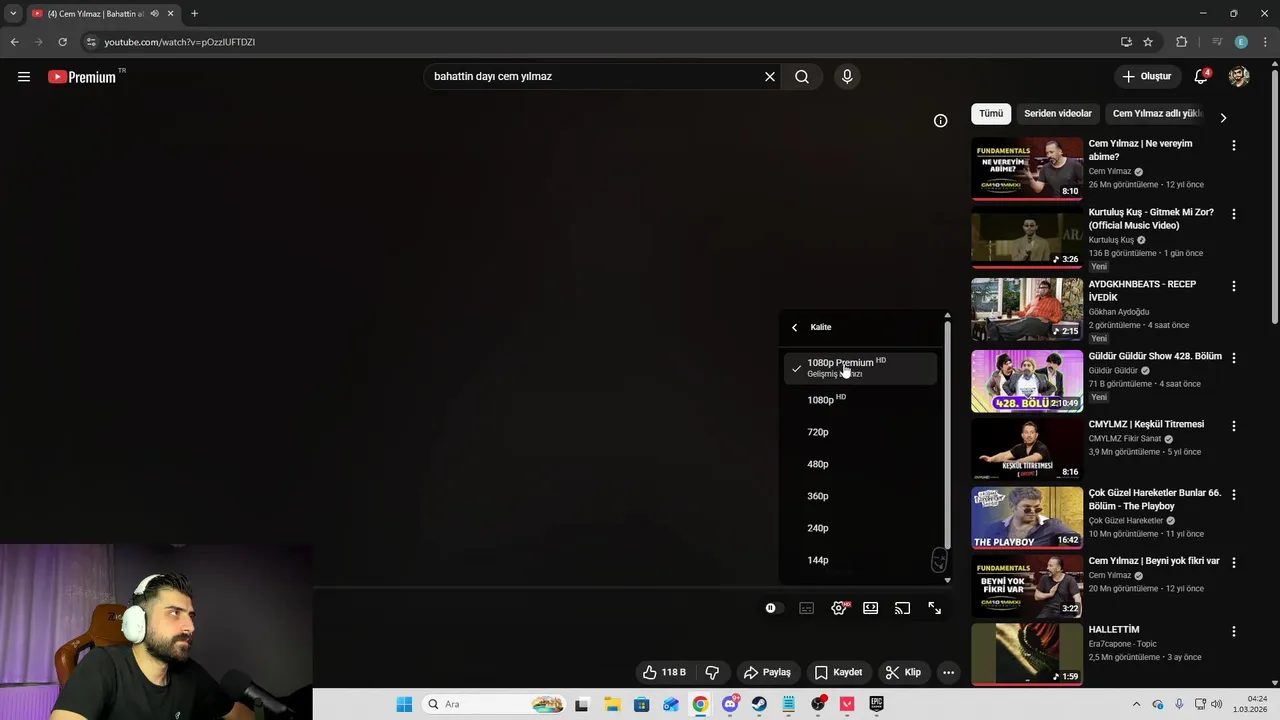This screenshot has width=1280, height=720.
Task: Open Ne vereyim abime thumbnail
Action: point(1027,168)
